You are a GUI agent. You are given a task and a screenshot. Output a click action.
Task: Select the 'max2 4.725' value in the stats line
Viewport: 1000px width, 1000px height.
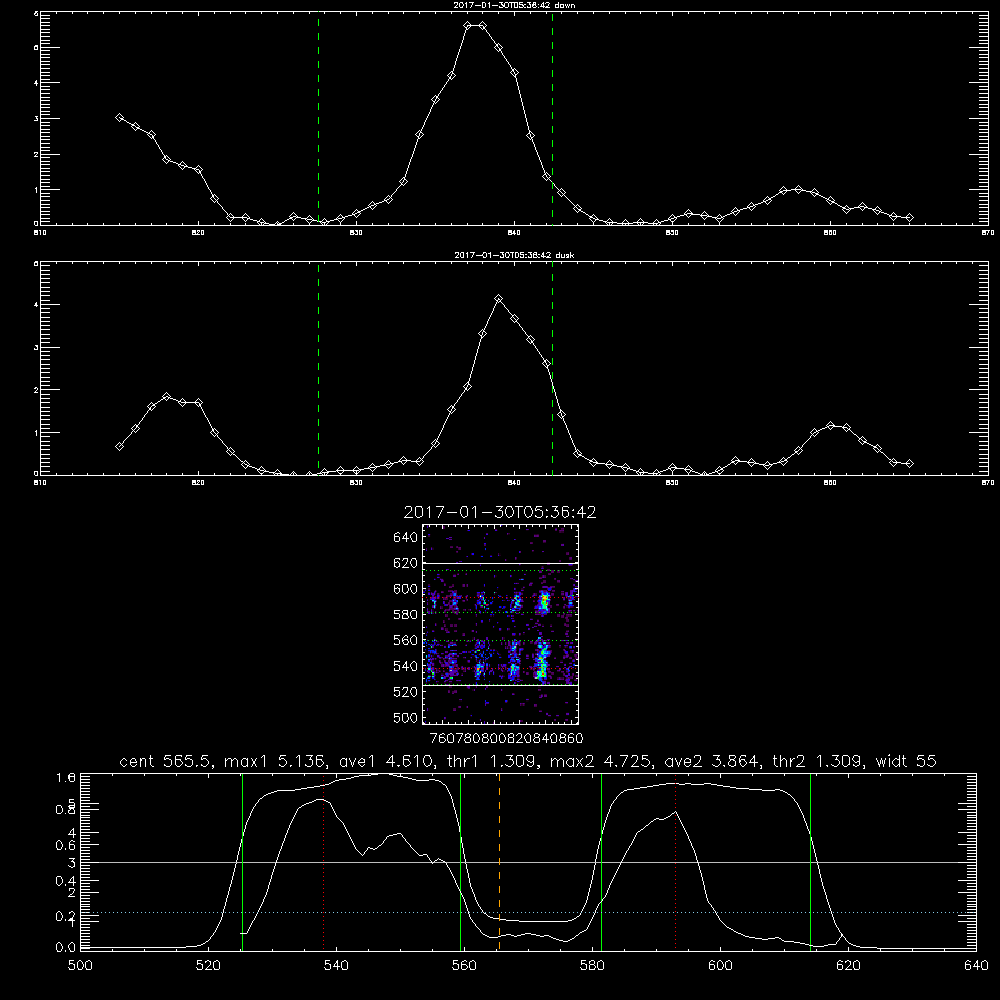tap(599, 761)
